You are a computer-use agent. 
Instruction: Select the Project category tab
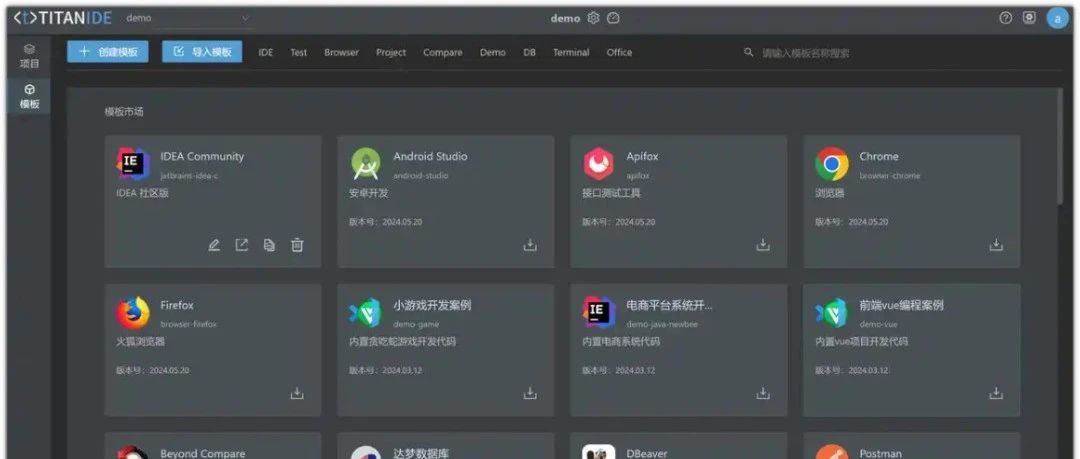(x=391, y=52)
